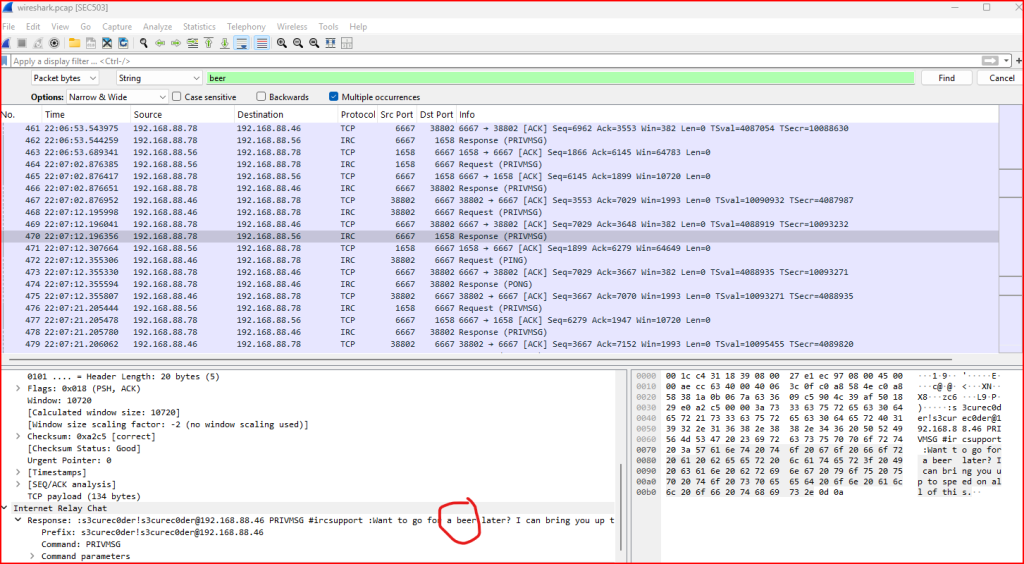Sort by Time column header
This screenshot has width=1024, height=564.
tap(86, 114)
